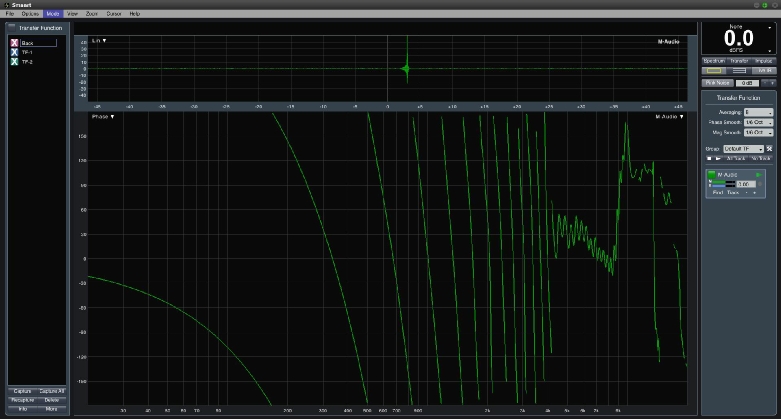Image resolution: width=781 pixels, height=419 pixels.
Task: Select the split-pane view layout icon
Action: click(738, 71)
